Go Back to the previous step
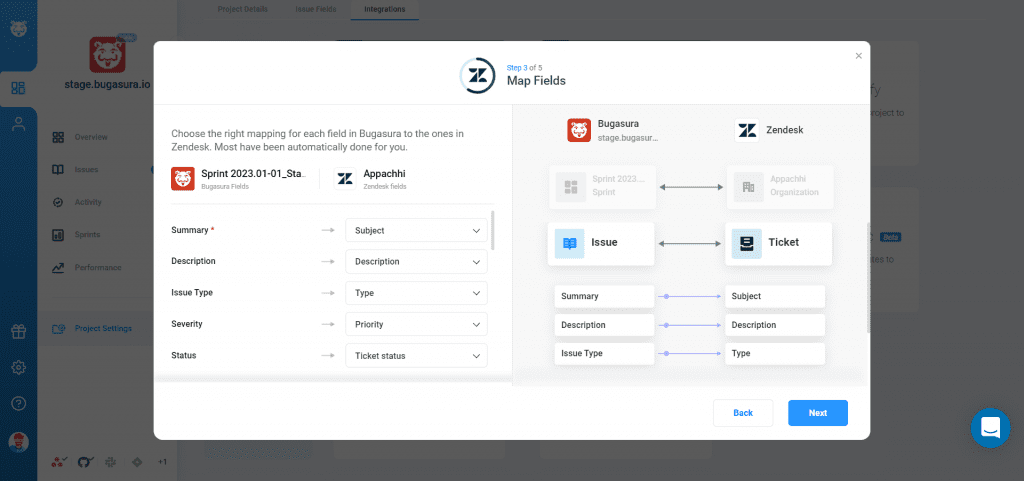The width and height of the screenshot is (1024, 481). coord(743,413)
